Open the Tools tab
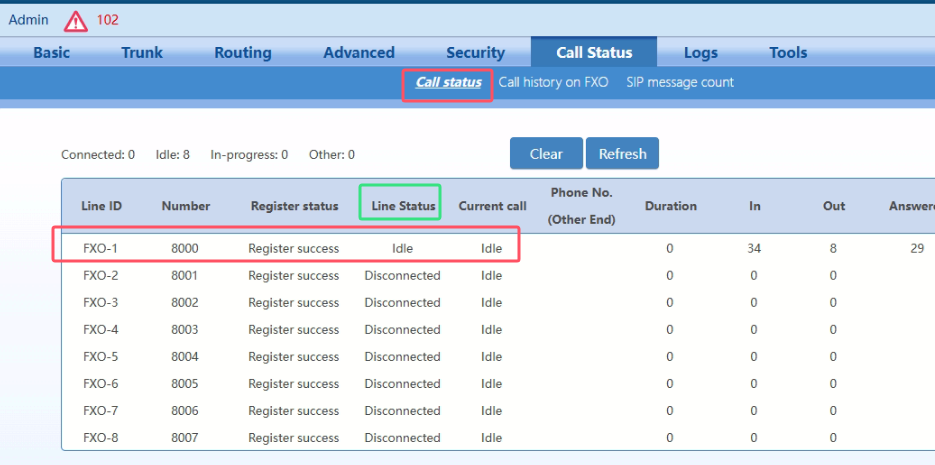The width and height of the screenshot is (935, 465). [788, 53]
